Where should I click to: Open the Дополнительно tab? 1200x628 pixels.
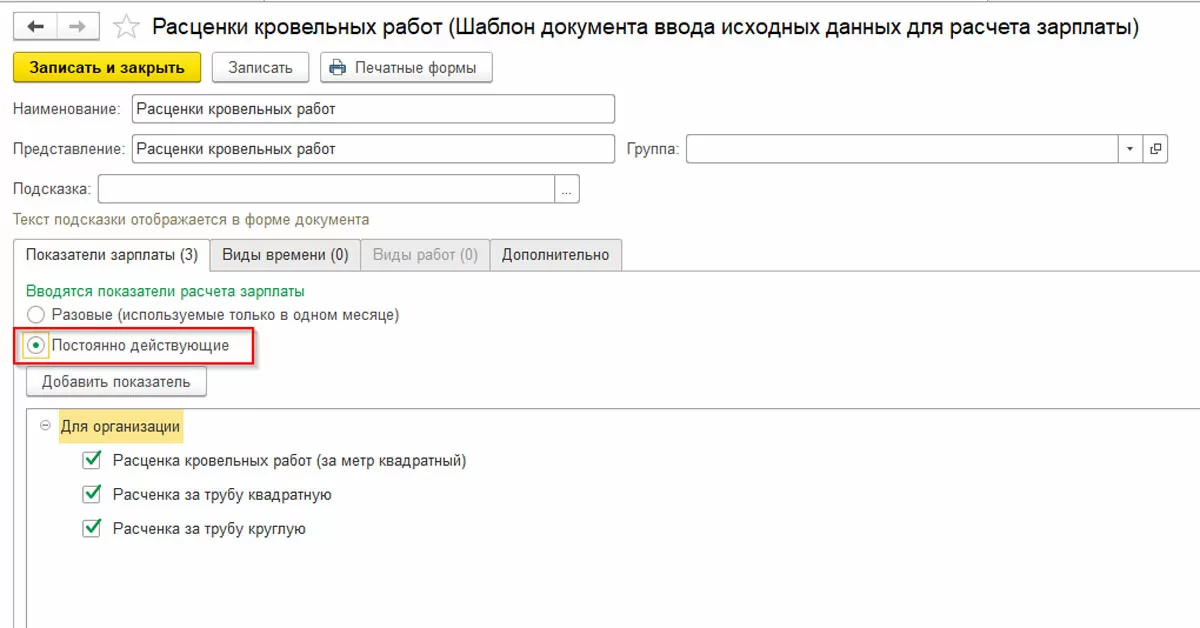point(555,255)
